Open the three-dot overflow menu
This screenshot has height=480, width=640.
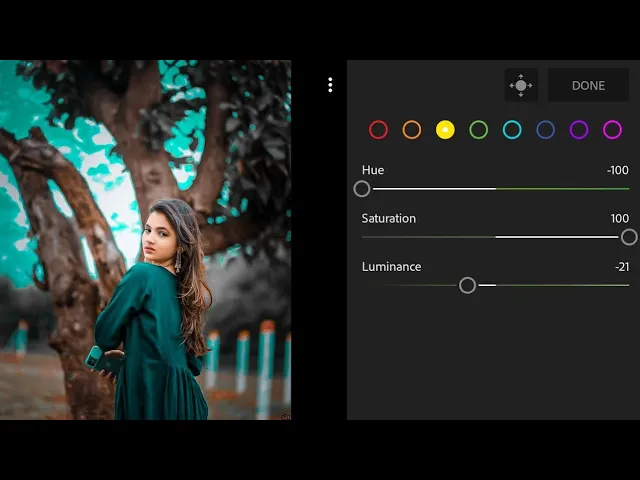click(x=330, y=85)
